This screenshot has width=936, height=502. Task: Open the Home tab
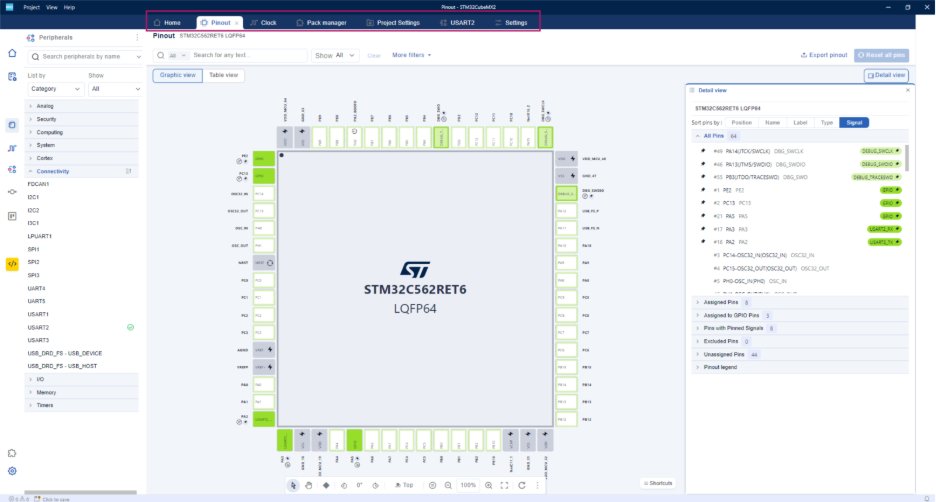coord(167,23)
